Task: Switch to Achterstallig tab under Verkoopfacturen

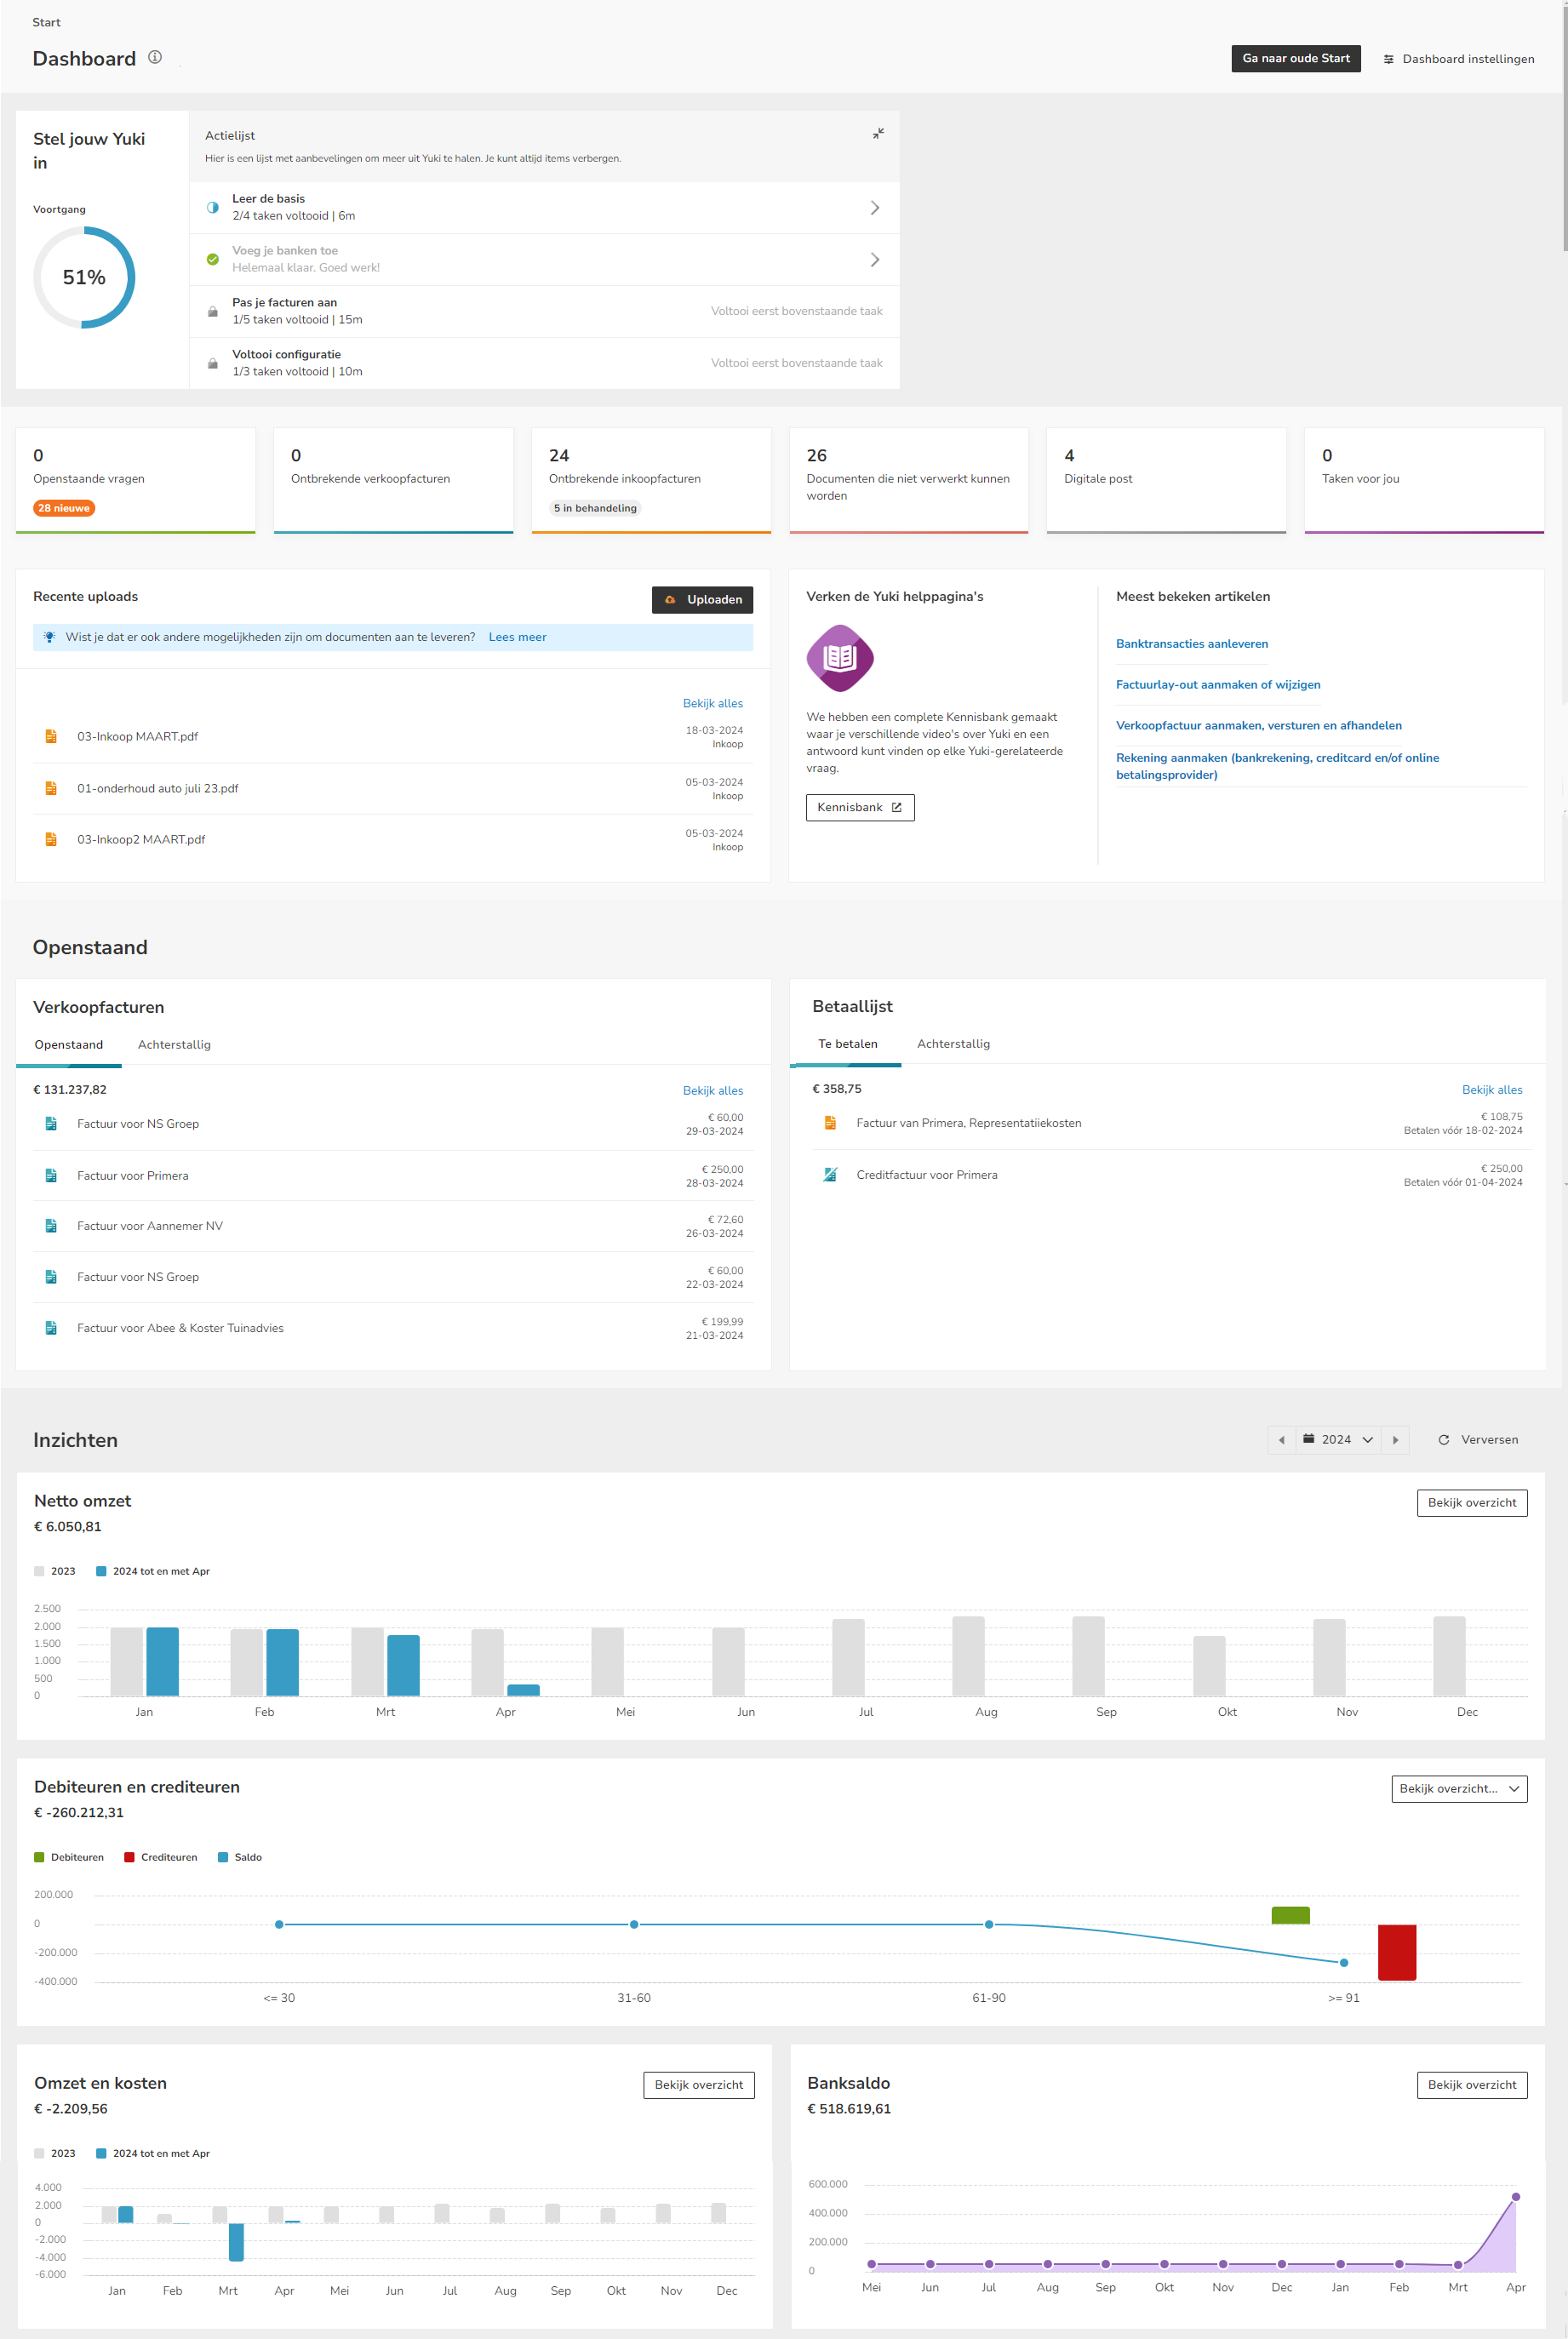Action: click(174, 1045)
